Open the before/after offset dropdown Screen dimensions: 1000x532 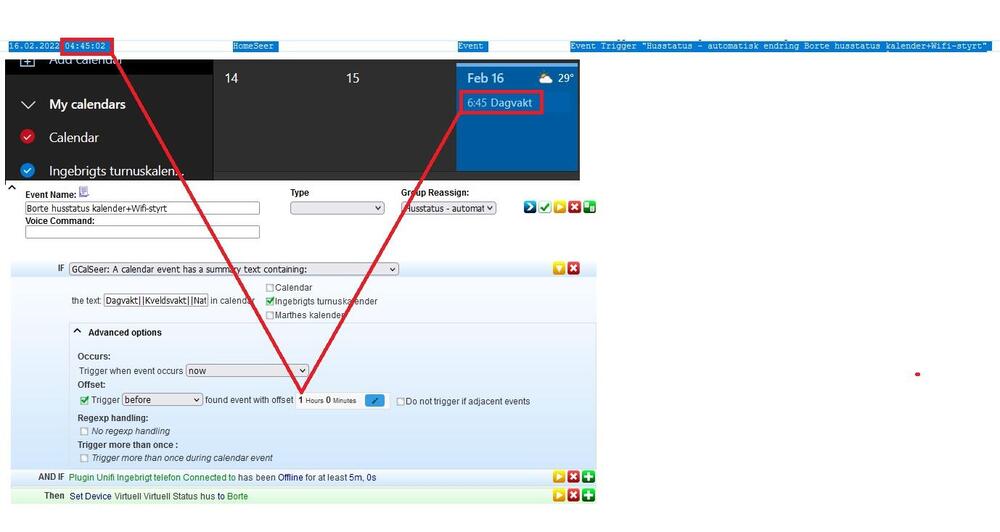(162, 400)
